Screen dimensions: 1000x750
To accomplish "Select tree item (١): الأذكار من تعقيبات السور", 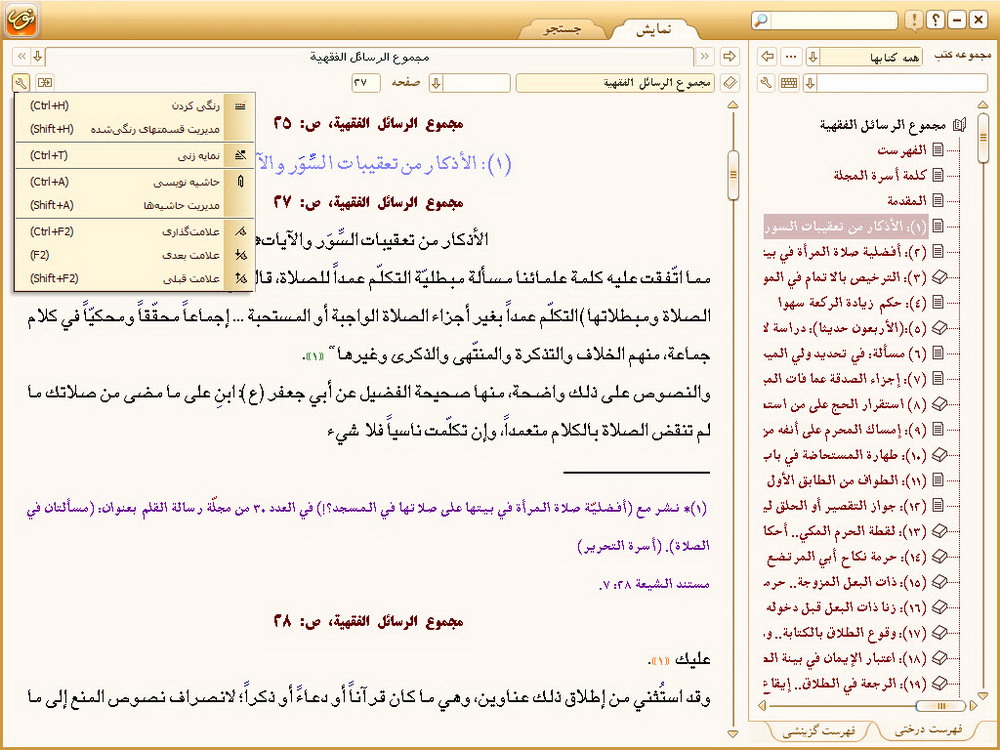I will tap(845, 226).
